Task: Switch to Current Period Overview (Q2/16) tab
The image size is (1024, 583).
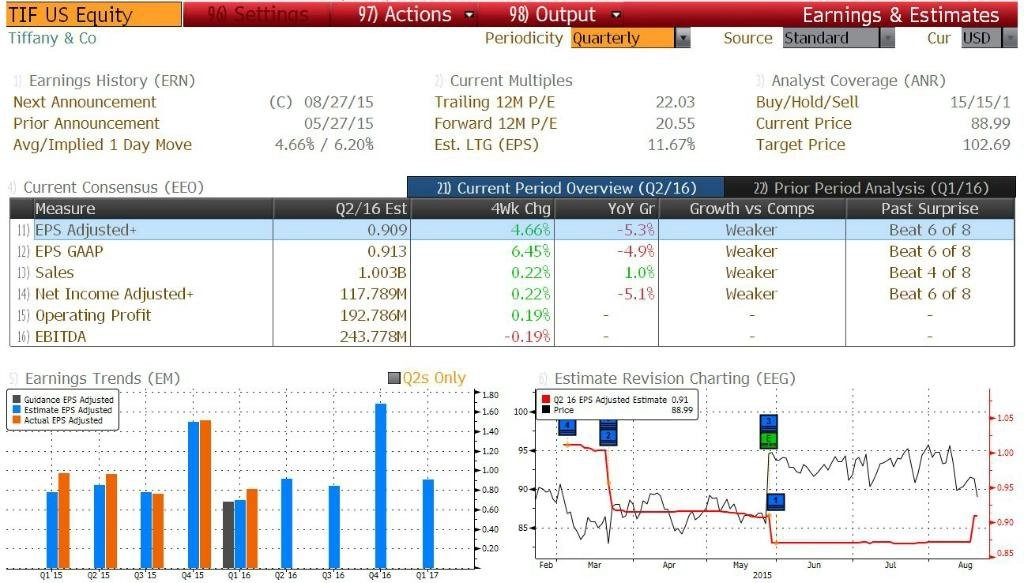Action: 566,188
